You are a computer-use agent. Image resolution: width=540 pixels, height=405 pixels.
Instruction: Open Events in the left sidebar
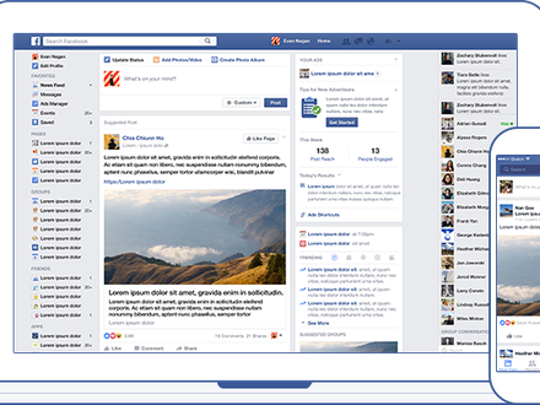pos(48,113)
